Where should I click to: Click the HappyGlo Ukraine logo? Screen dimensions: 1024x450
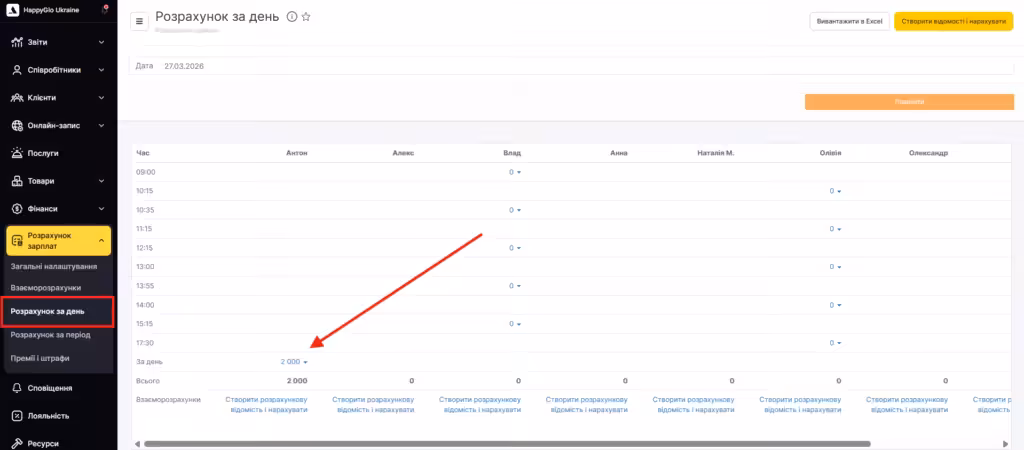(11, 10)
